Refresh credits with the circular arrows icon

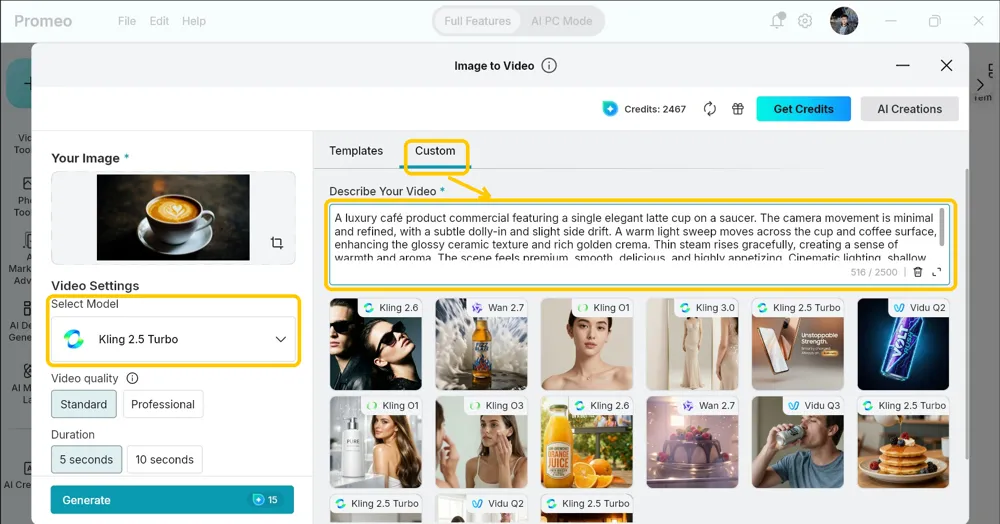pyautogui.click(x=709, y=109)
